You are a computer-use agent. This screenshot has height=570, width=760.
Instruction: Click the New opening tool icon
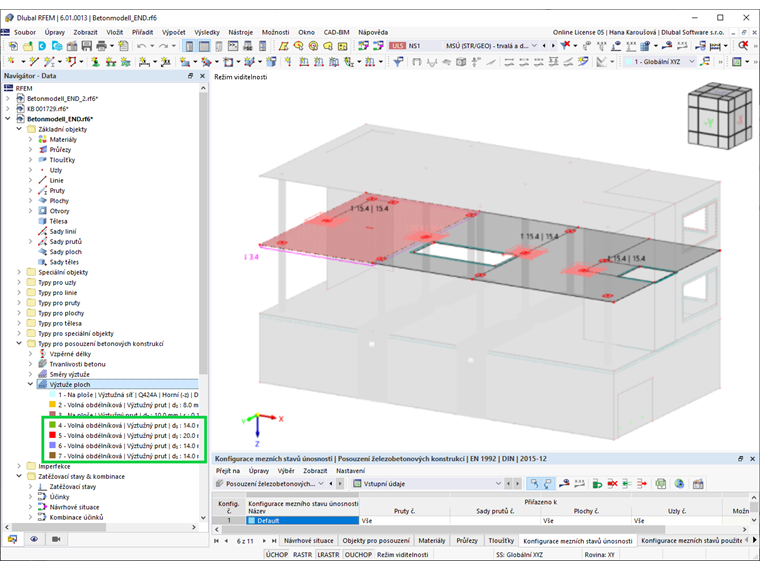(x=228, y=62)
